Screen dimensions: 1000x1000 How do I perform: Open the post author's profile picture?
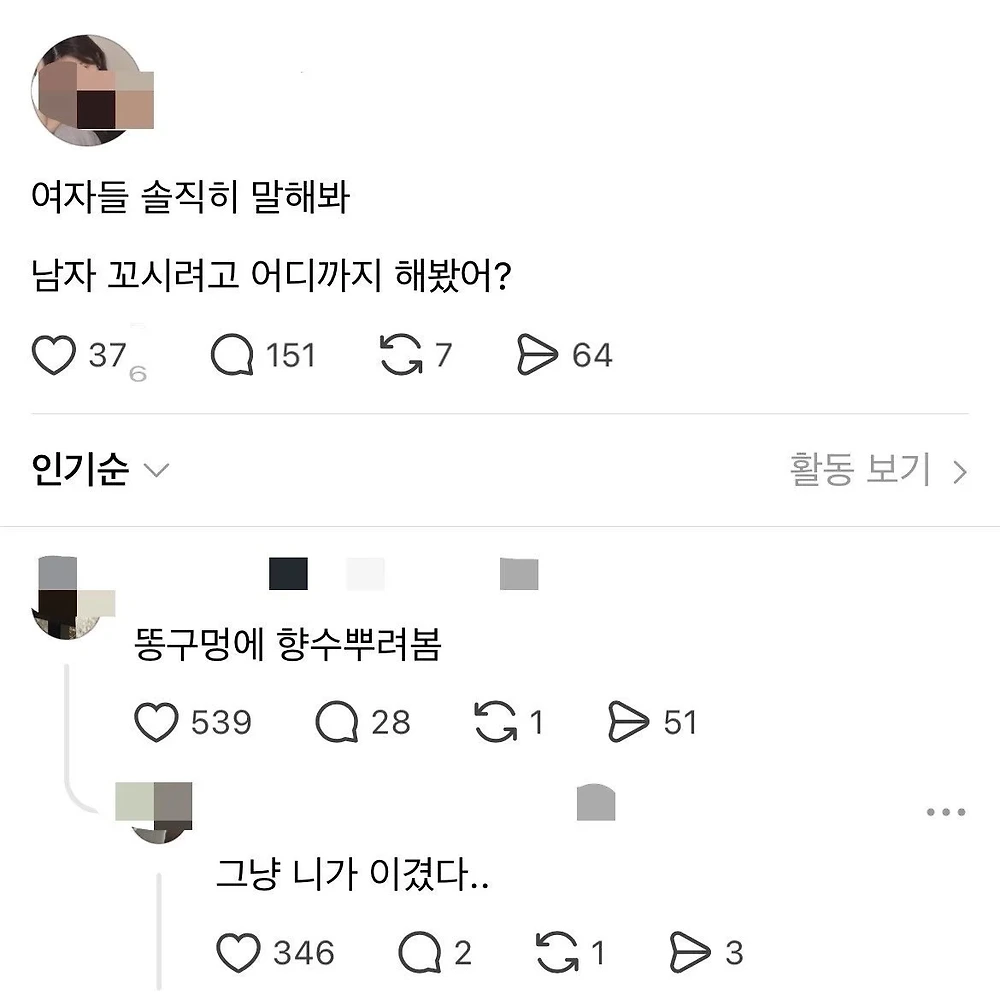(x=88, y=90)
